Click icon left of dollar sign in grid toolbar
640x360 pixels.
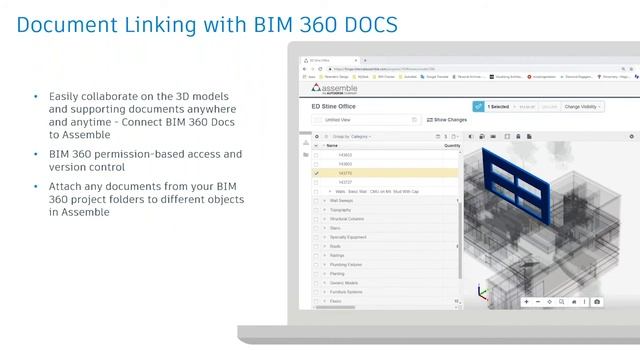pos(438,136)
